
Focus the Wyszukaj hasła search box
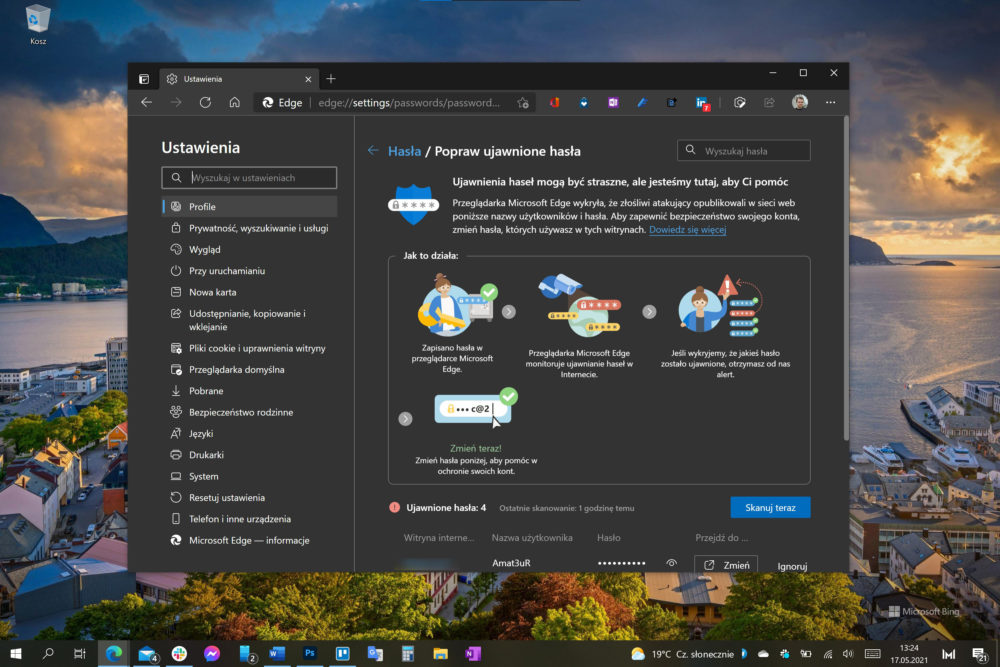[744, 150]
